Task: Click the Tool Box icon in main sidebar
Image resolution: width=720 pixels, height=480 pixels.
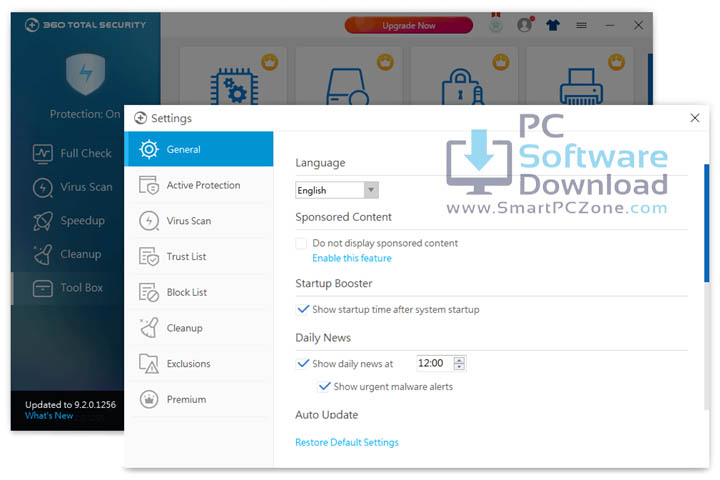Action: point(43,288)
